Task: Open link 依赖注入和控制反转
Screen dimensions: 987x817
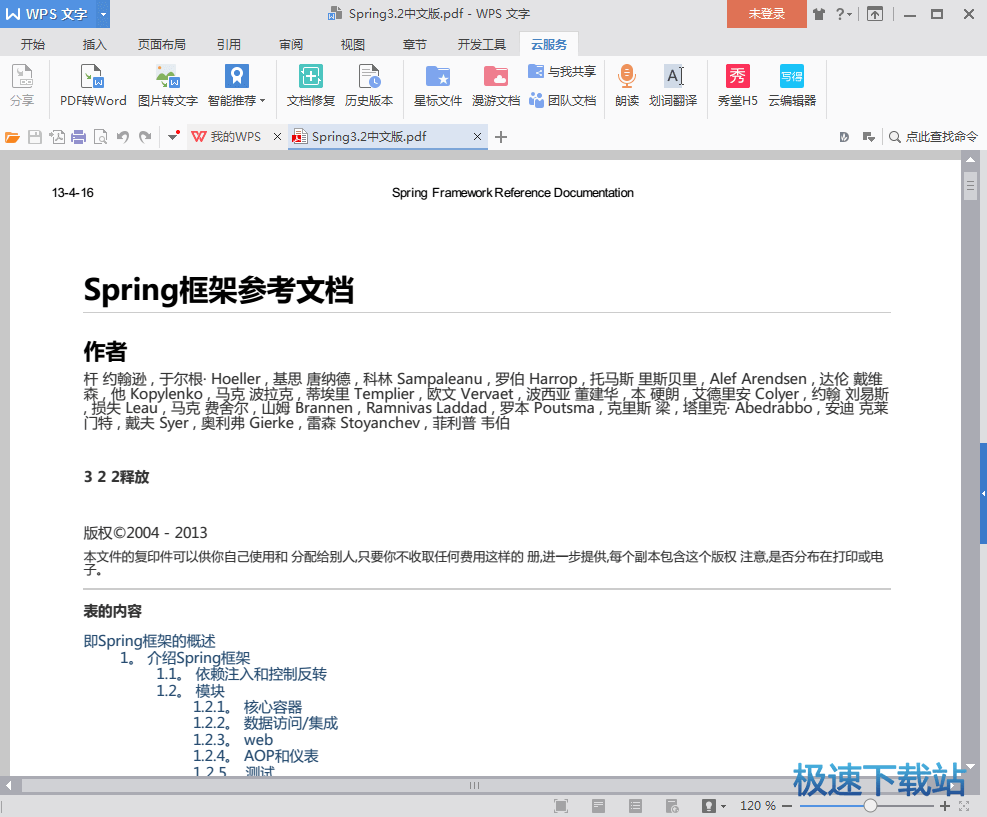Action: (x=261, y=674)
